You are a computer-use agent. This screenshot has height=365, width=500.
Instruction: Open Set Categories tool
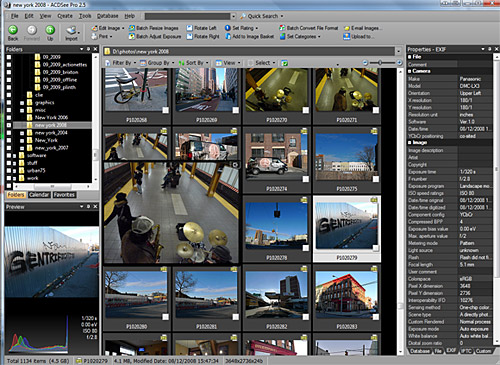[300, 36]
